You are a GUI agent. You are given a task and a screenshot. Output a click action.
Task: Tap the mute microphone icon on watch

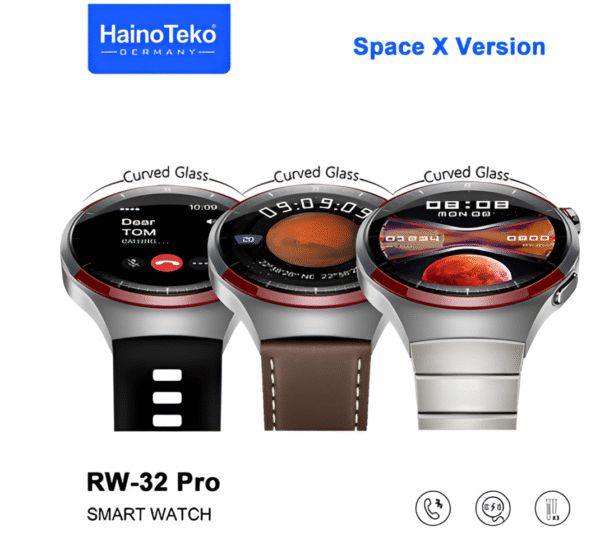click(133, 263)
